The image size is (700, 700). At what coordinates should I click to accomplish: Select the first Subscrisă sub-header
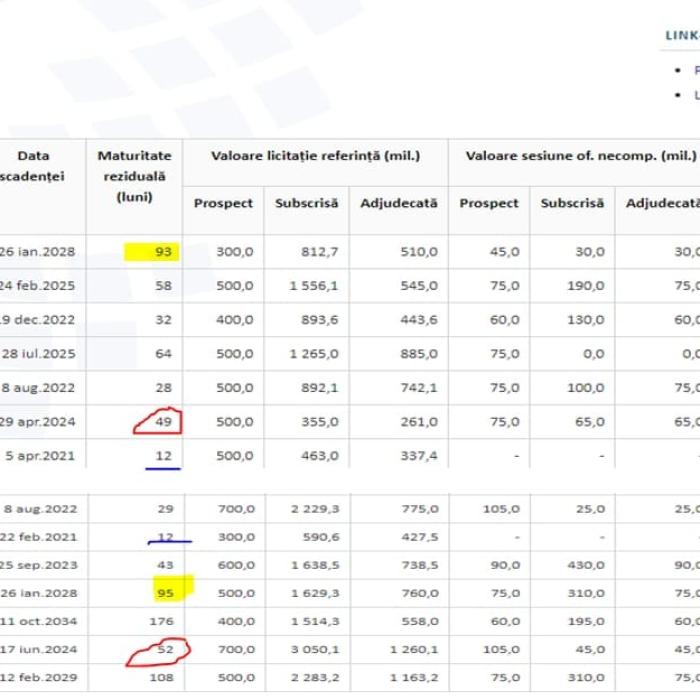pos(307,203)
